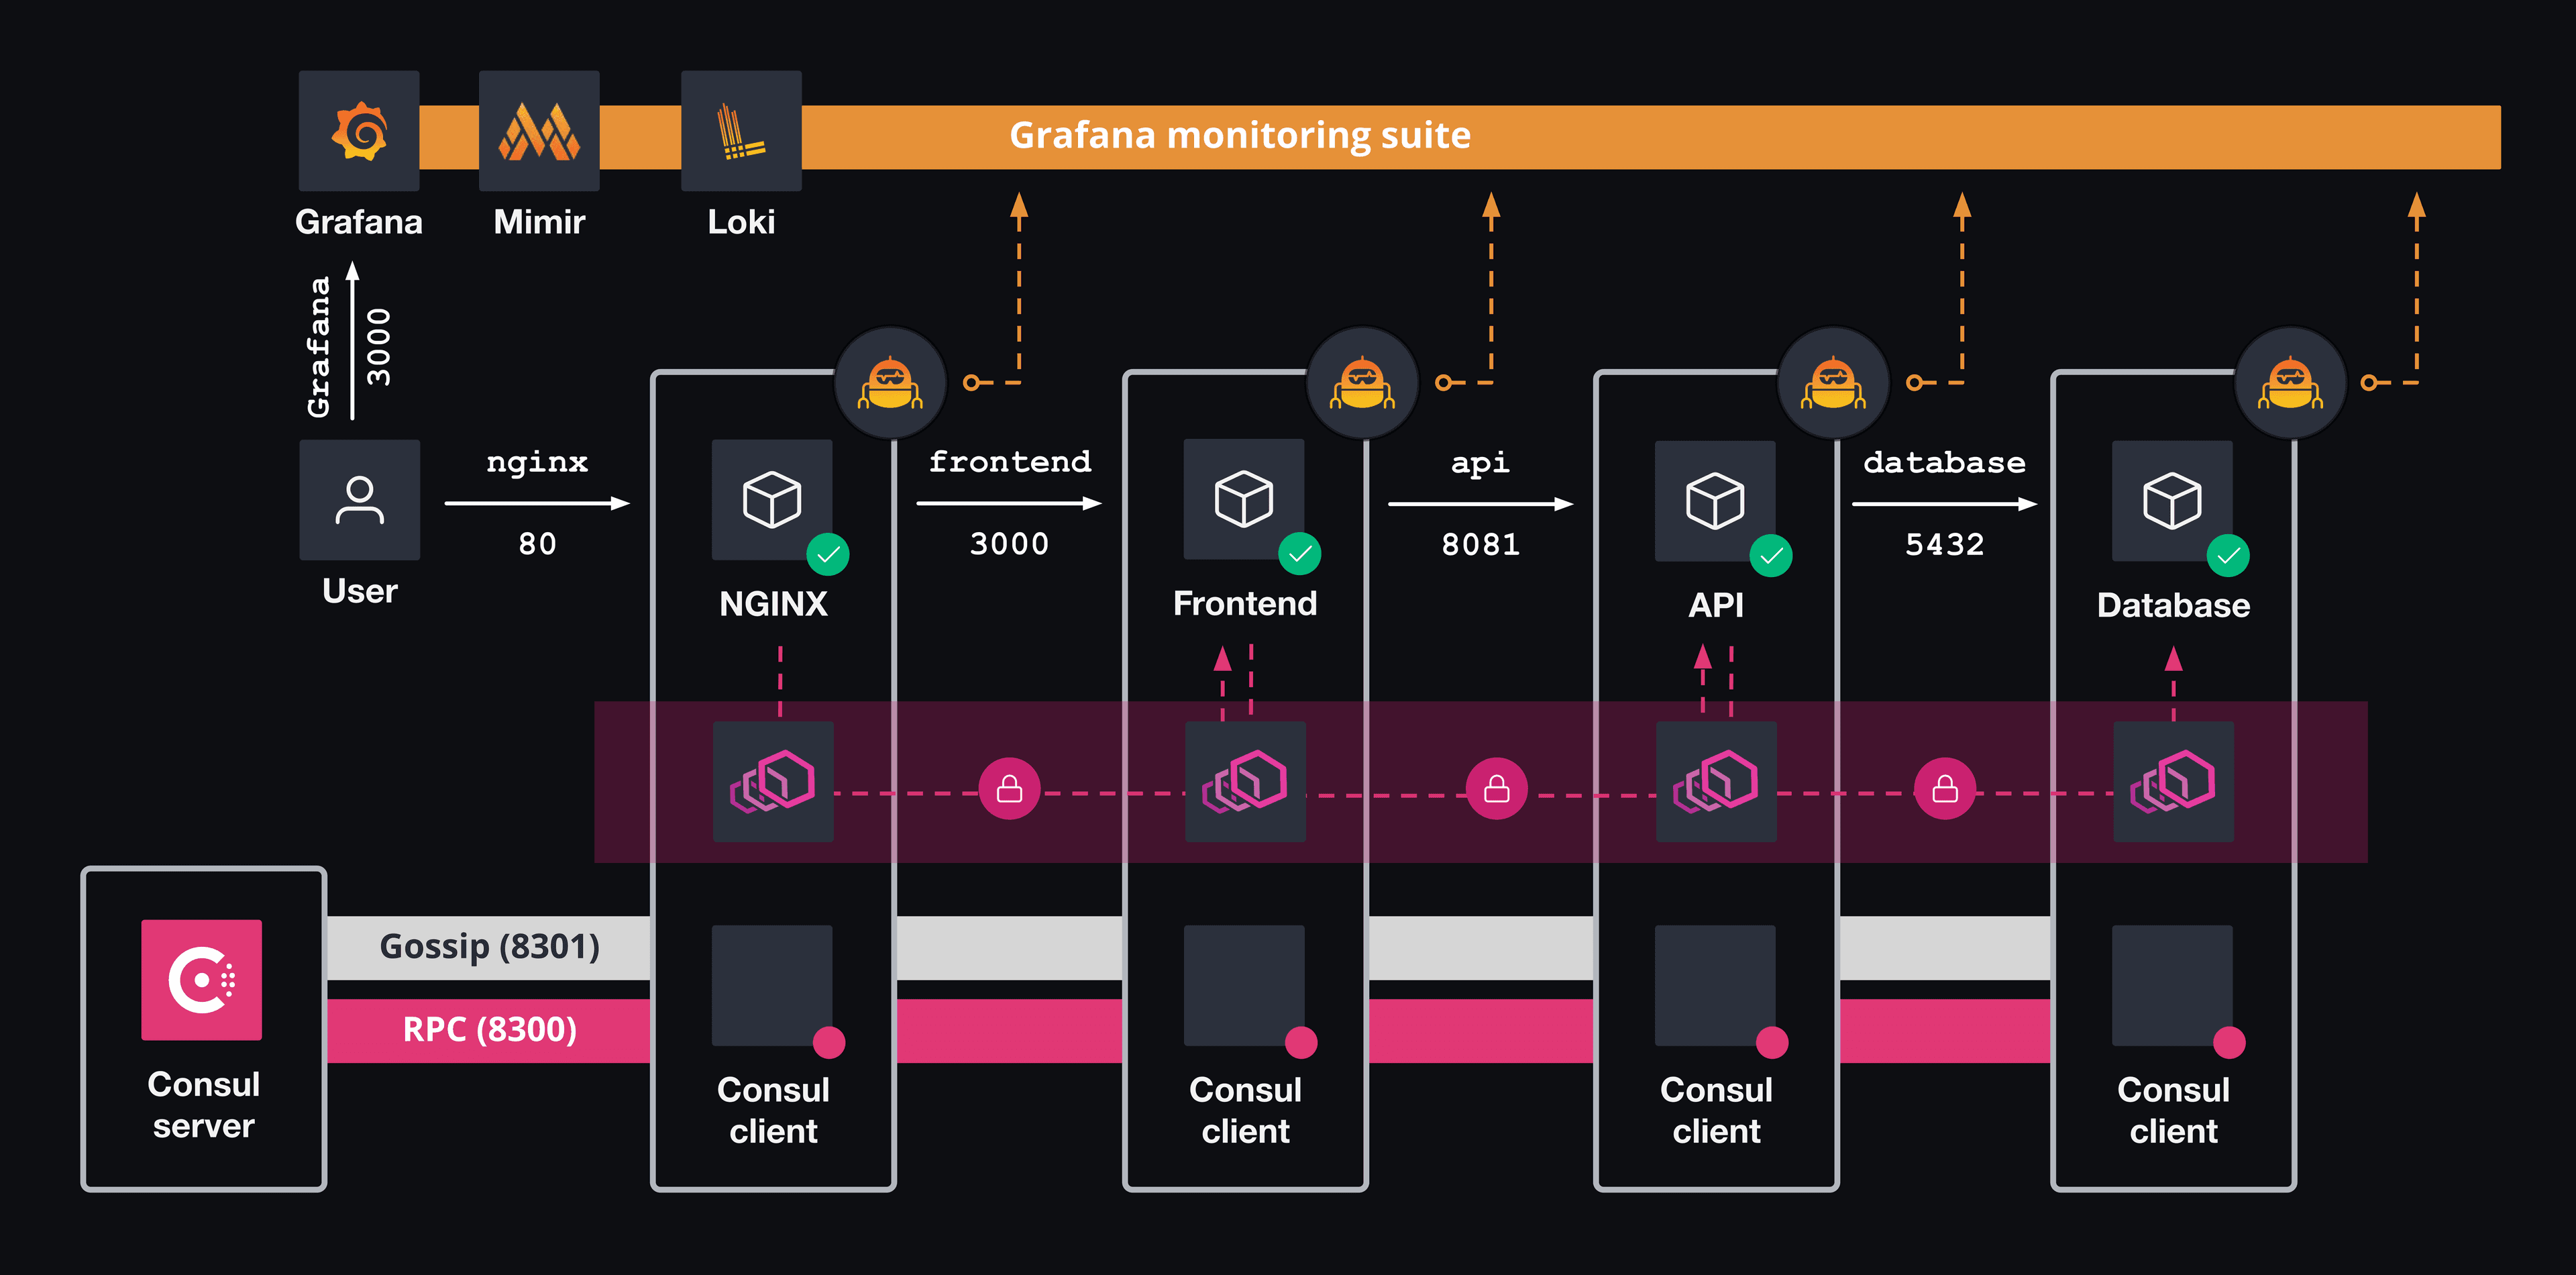Viewport: 2576px width, 1275px height.
Task: Click the Grafana logo icon
Action: click(x=359, y=131)
